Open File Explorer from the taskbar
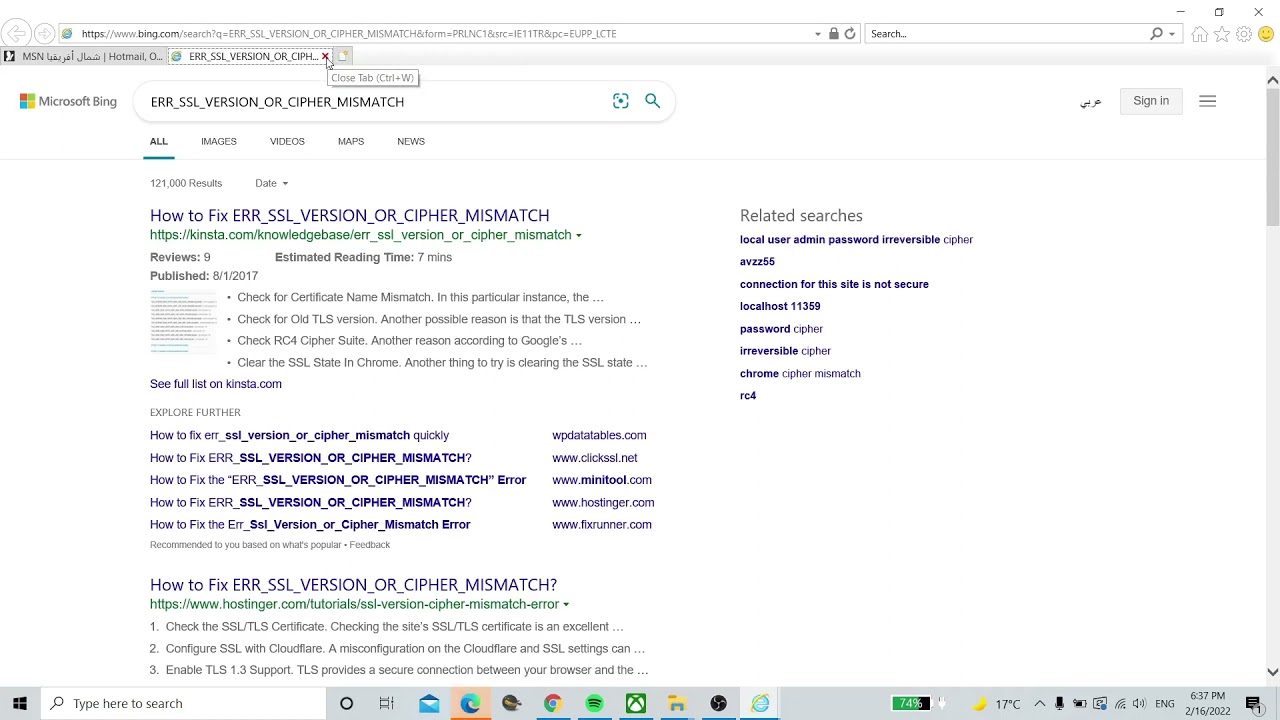 (677, 703)
